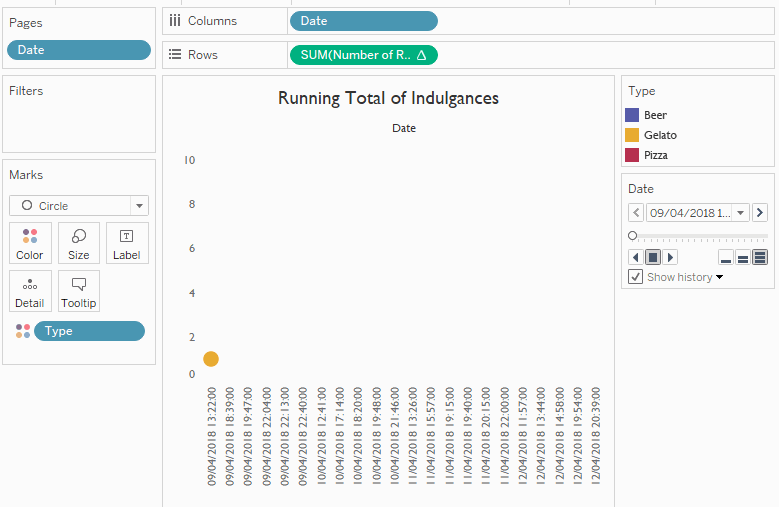Open the Label mark card
Screen dimensions: 779x507
click(x=127, y=243)
